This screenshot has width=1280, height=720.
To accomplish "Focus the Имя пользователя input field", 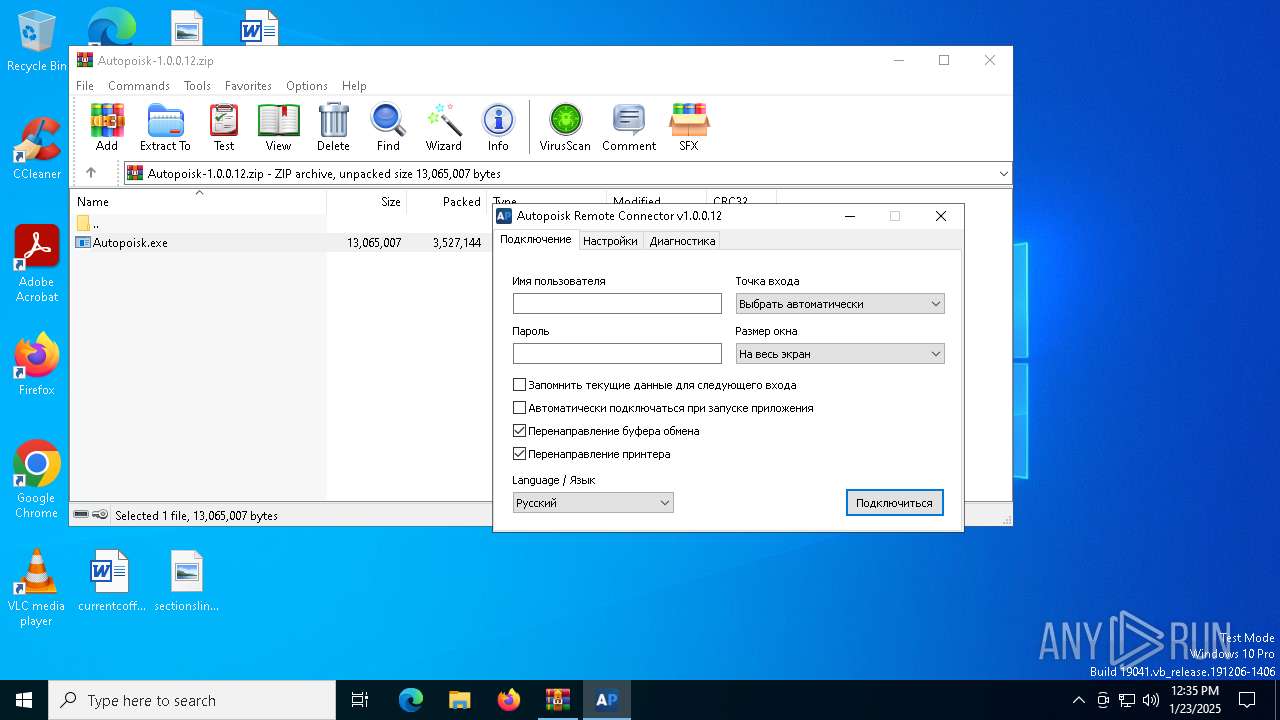I will click(x=617, y=303).
